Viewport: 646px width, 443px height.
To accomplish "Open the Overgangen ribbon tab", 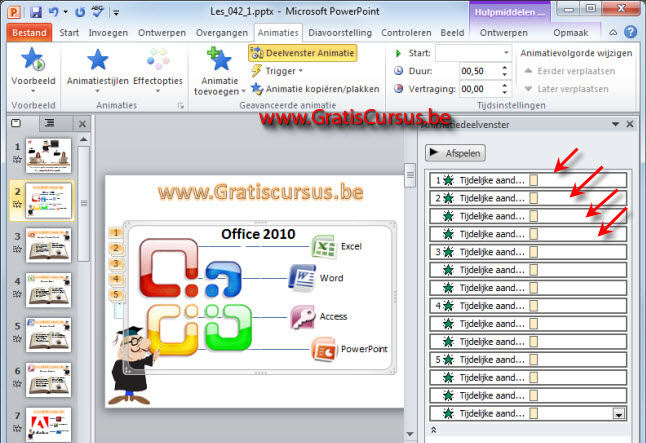I will pos(222,33).
